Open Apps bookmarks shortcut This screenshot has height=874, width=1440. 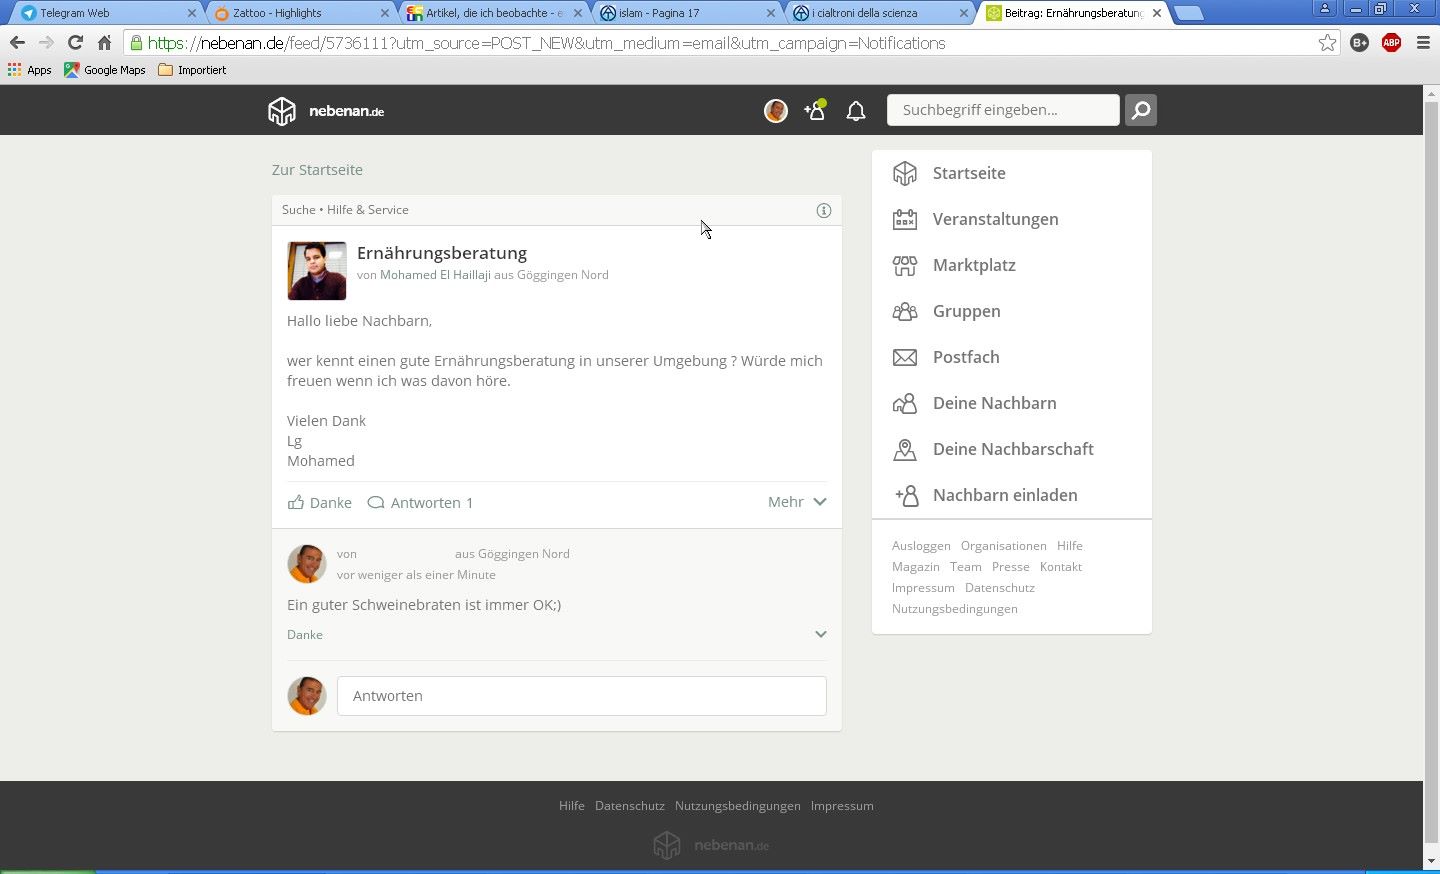(x=30, y=70)
